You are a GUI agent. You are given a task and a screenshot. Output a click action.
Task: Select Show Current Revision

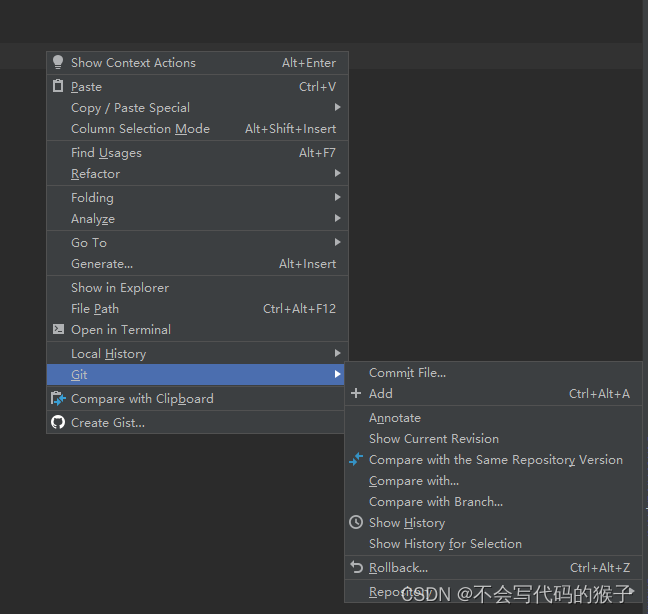click(493, 438)
